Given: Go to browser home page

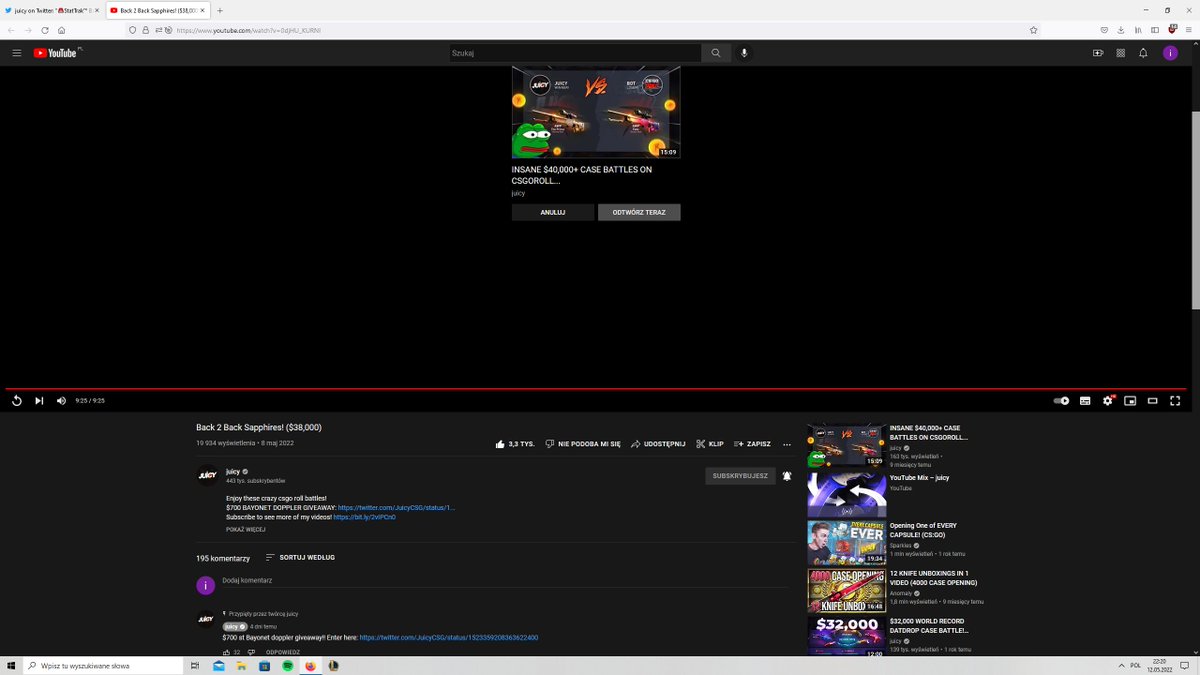Looking at the screenshot, I should pos(61,30).
